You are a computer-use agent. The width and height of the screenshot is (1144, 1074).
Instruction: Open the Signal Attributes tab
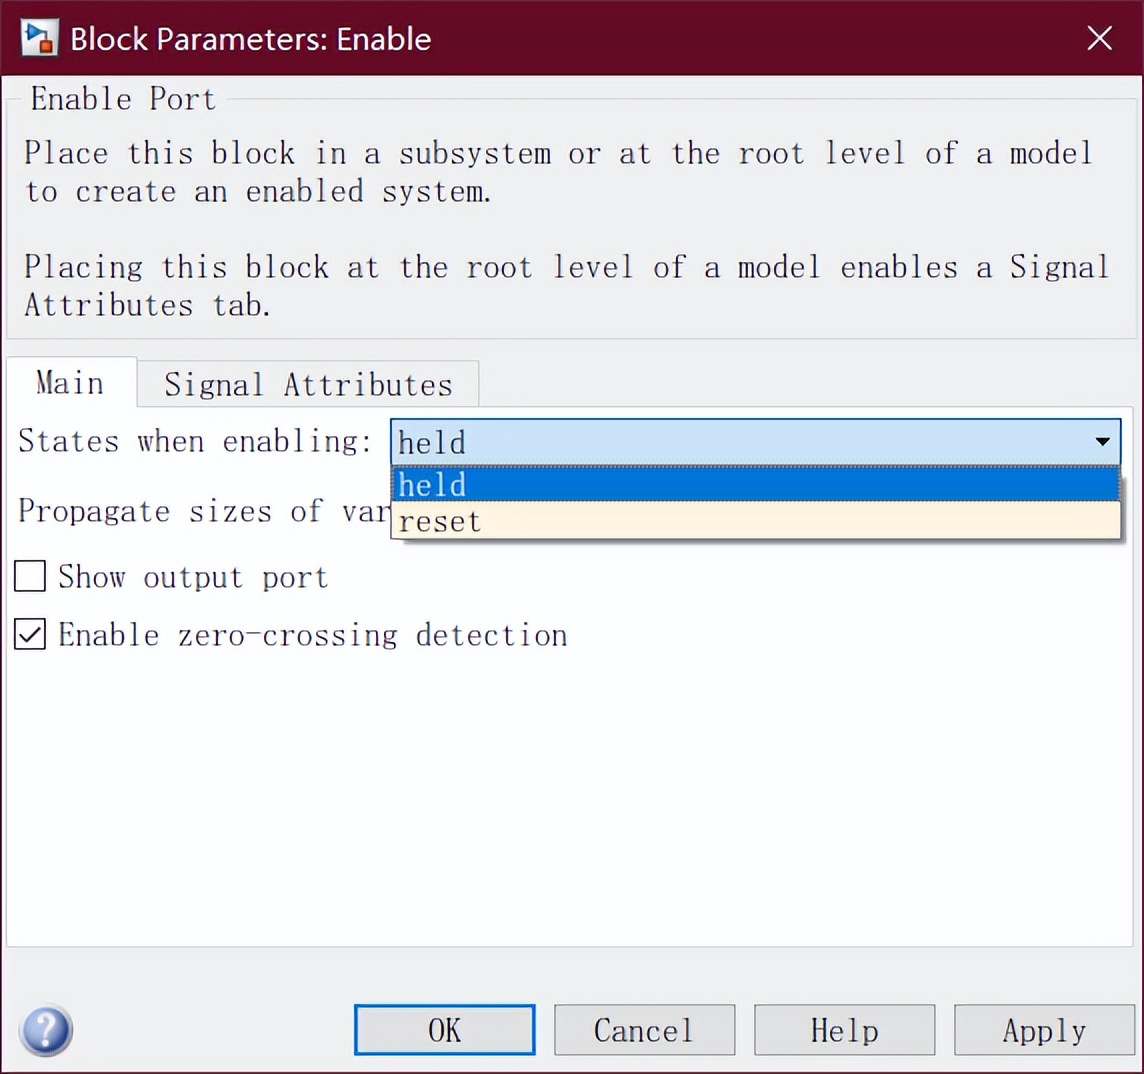tap(308, 384)
